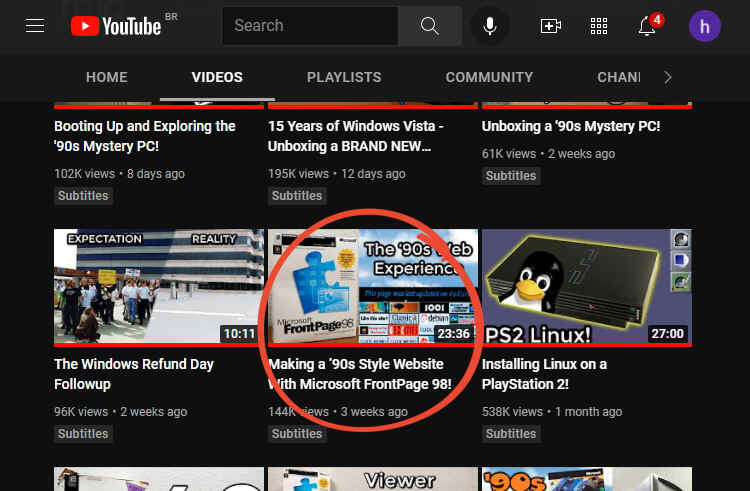Open the partially shown CHANNELS tab
This screenshot has width=750, height=491.
618,77
